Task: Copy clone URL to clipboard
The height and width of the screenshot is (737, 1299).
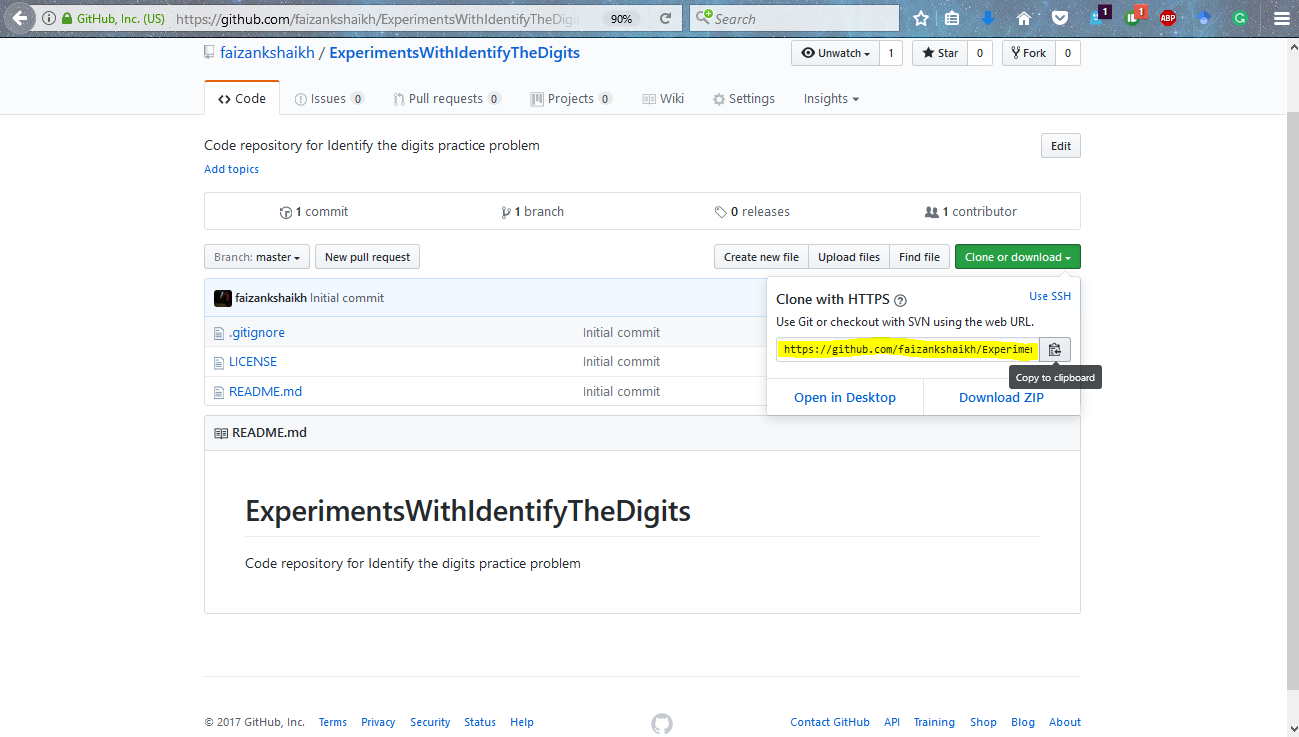Action: point(1055,349)
